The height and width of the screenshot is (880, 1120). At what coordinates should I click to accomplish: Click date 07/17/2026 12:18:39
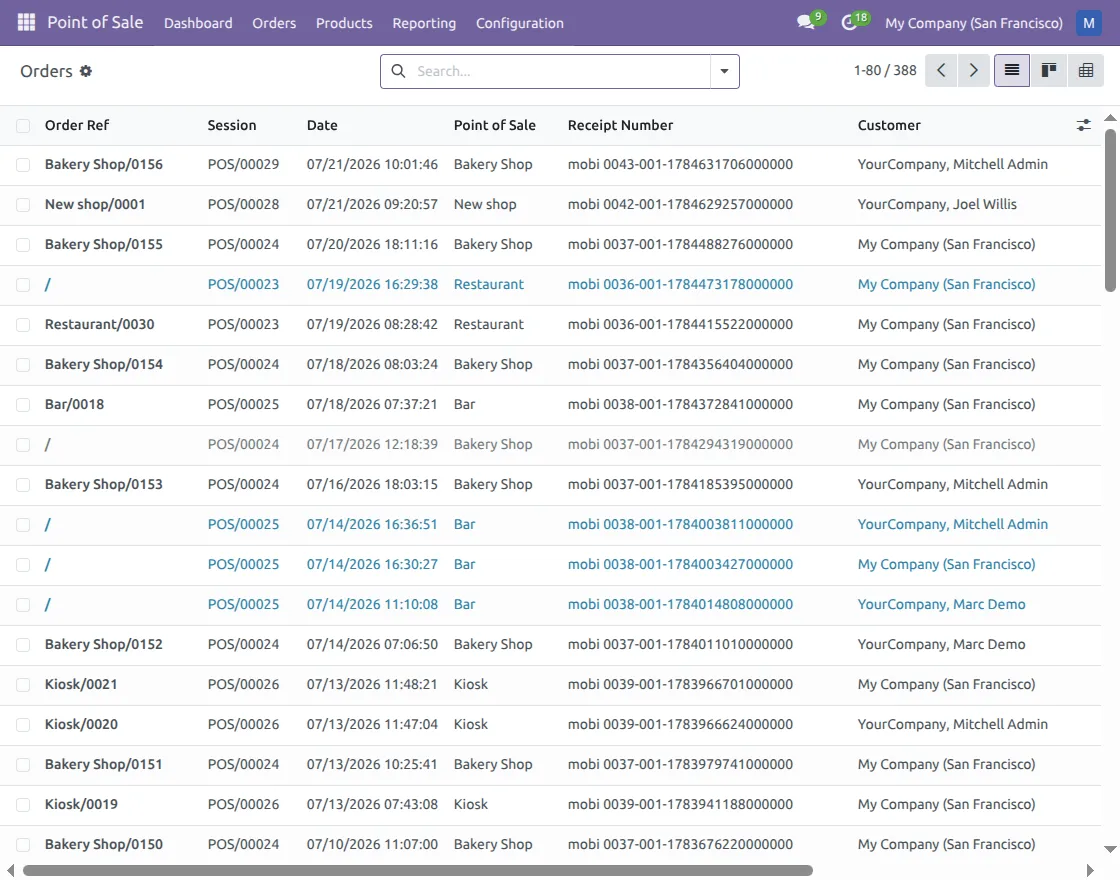[372, 444]
